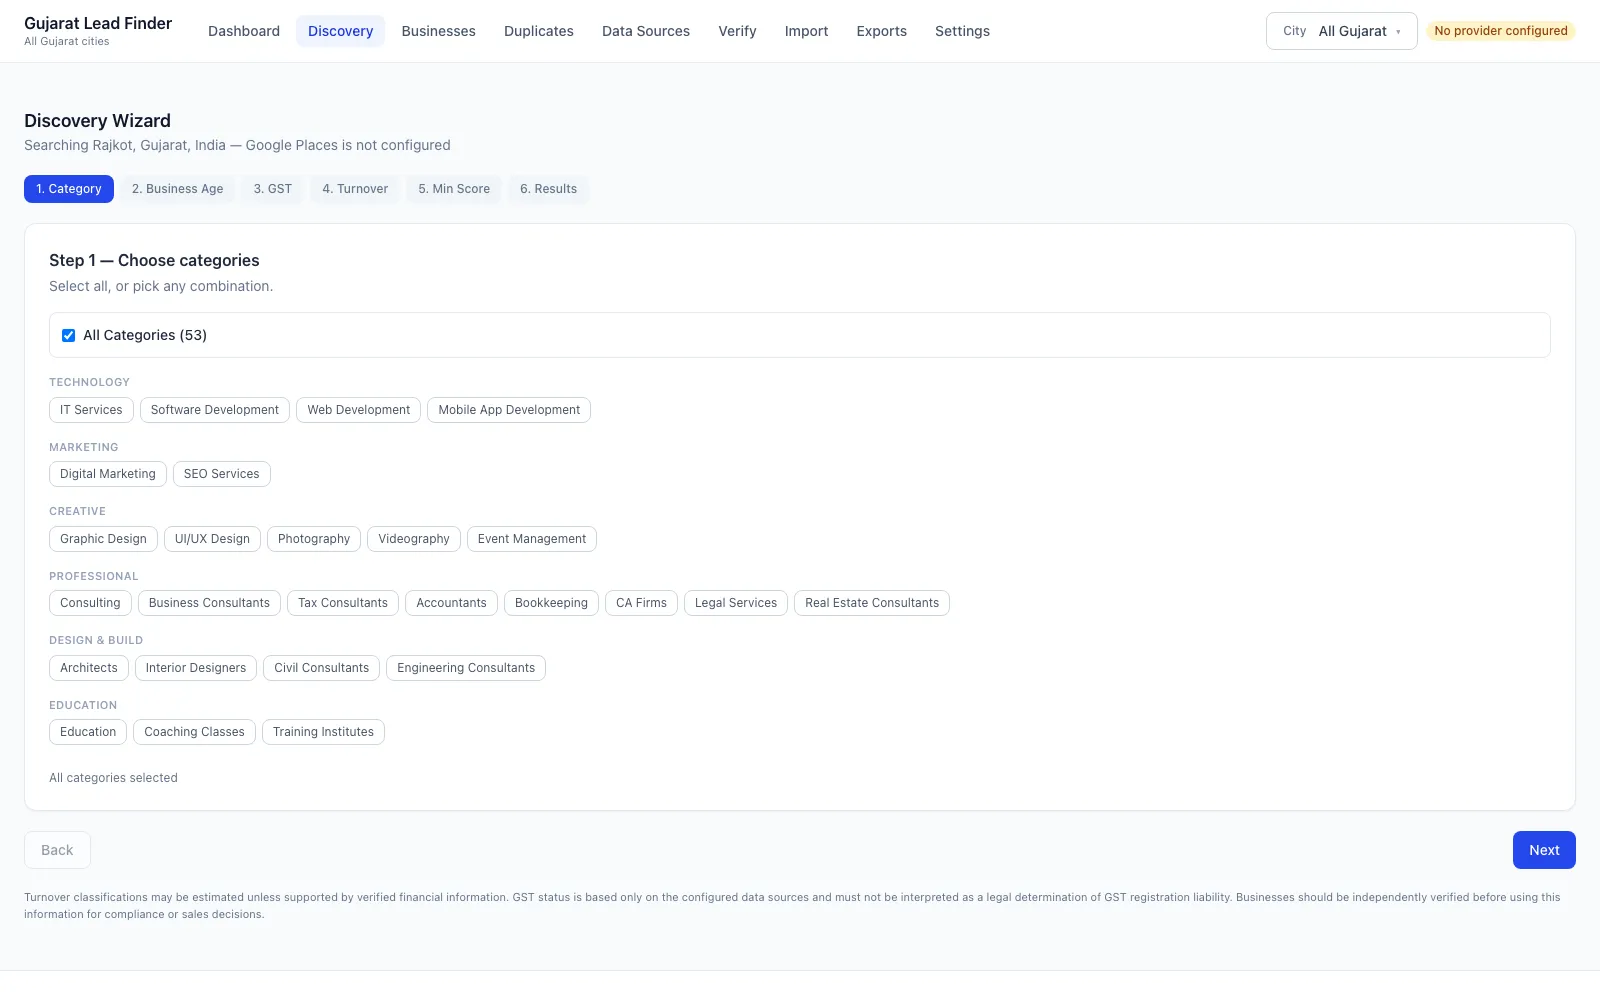Image resolution: width=1600 pixels, height=1000 pixels.
Task: Select the Tax Consultants chip
Action: [x=343, y=603]
